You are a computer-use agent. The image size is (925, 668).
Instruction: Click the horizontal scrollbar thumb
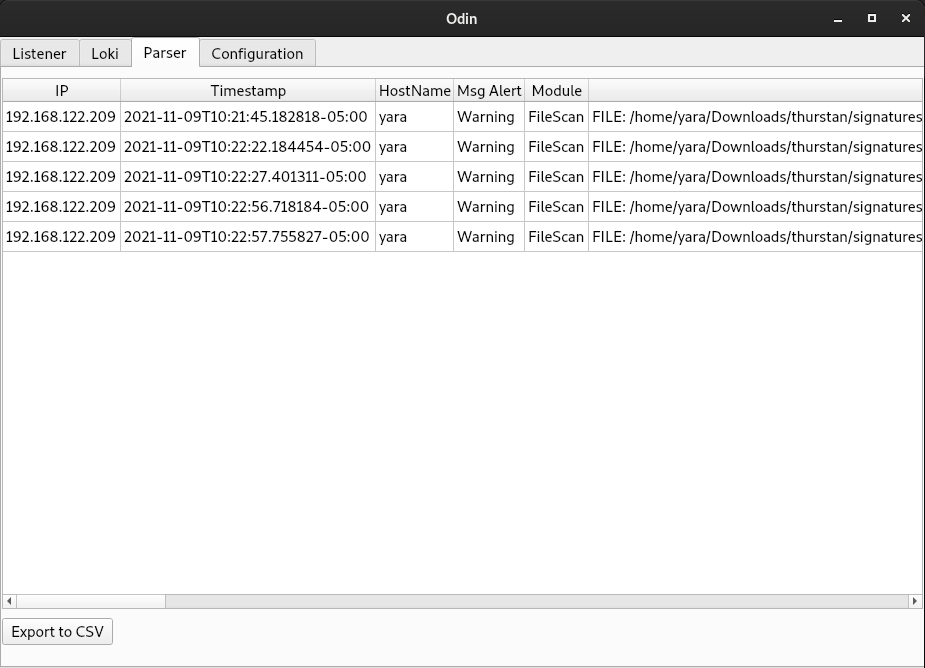tap(91, 601)
